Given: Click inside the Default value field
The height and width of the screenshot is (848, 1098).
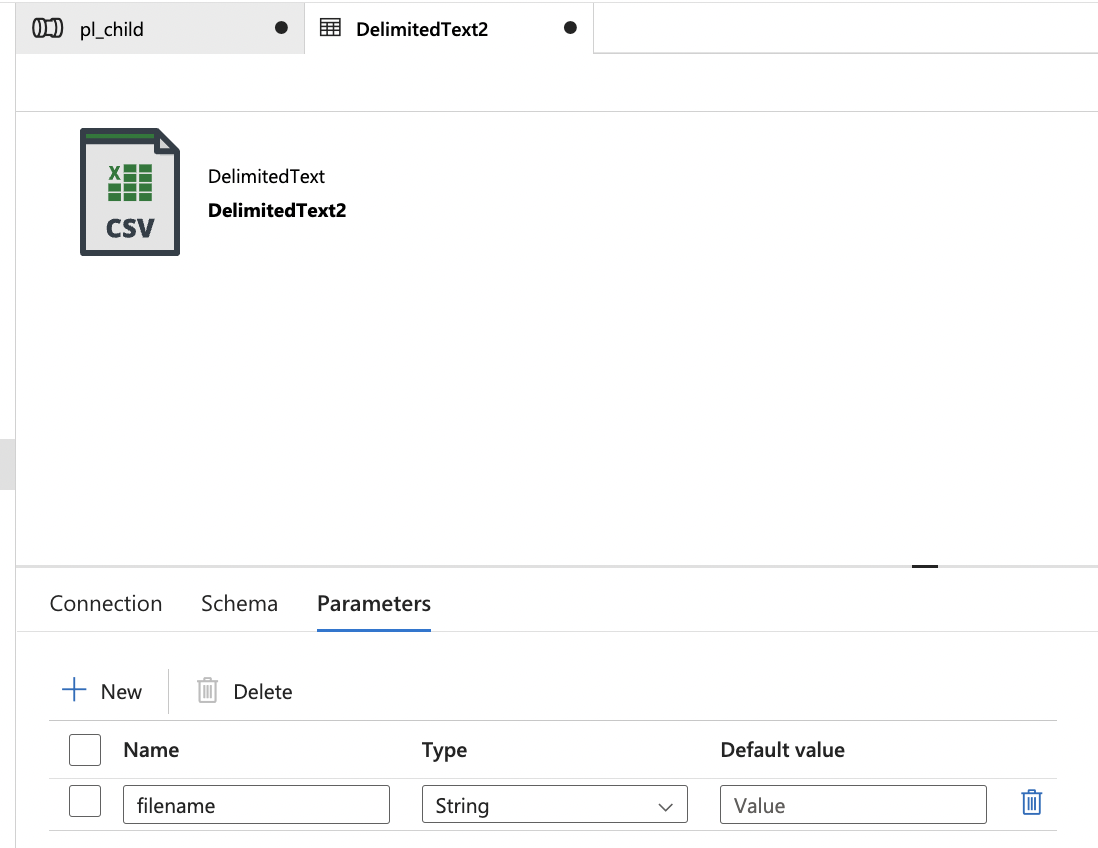Looking at the screenshot, I should click(852, 803).
